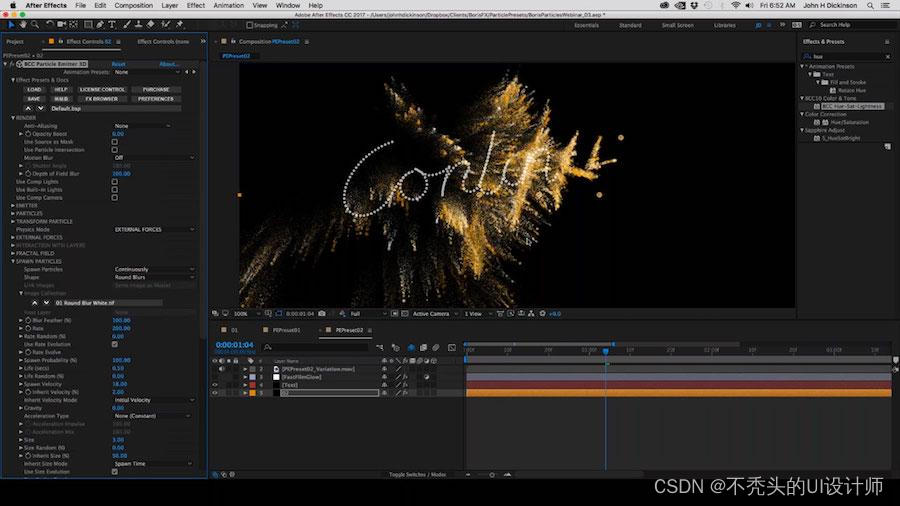The height and width of the screenshot is (506, 900).
Task: Select the Rotation tool
Action: coord(49,25)
